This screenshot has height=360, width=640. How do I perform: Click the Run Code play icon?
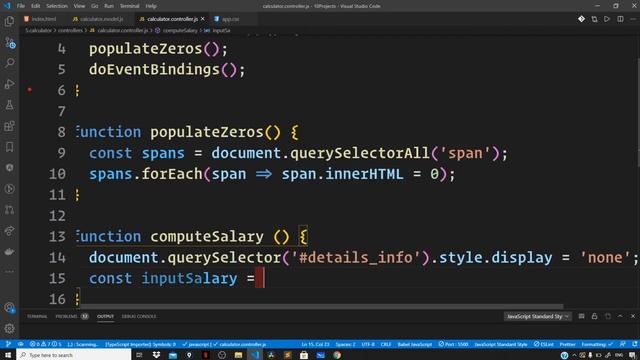(607, 19)
